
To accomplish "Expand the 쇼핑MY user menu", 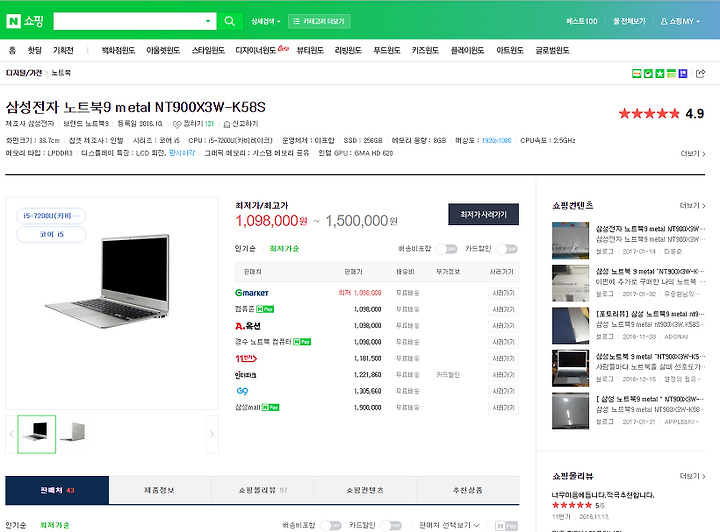I will click(x=680, y=22).
